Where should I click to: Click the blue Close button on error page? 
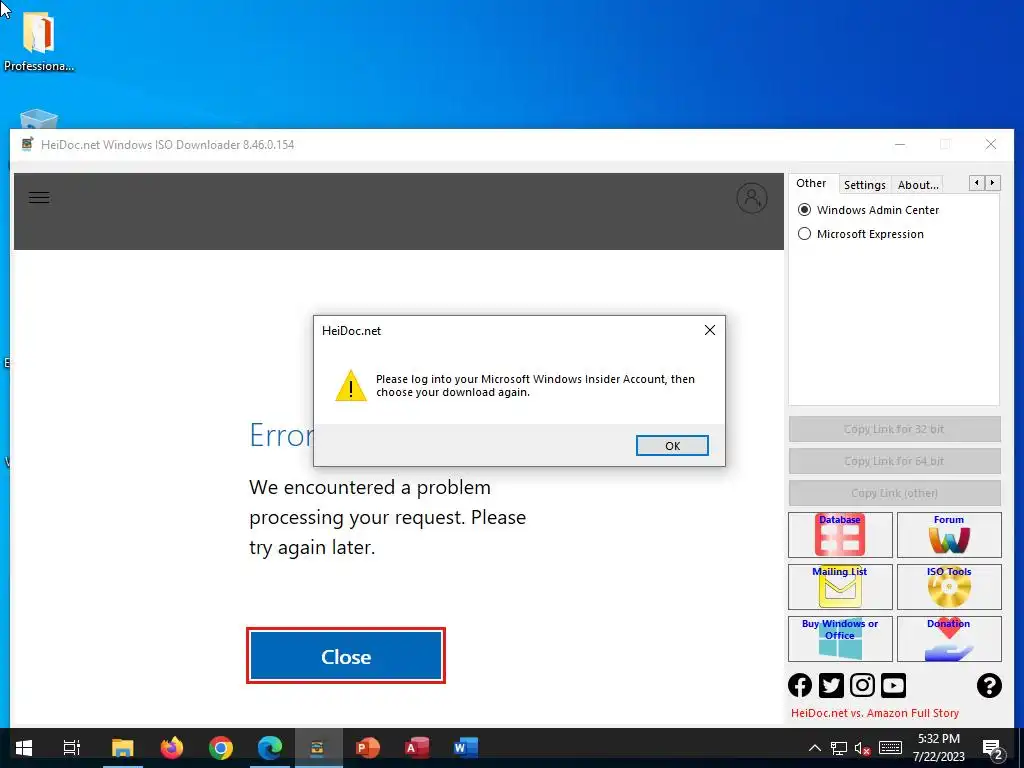click(346, 656)
